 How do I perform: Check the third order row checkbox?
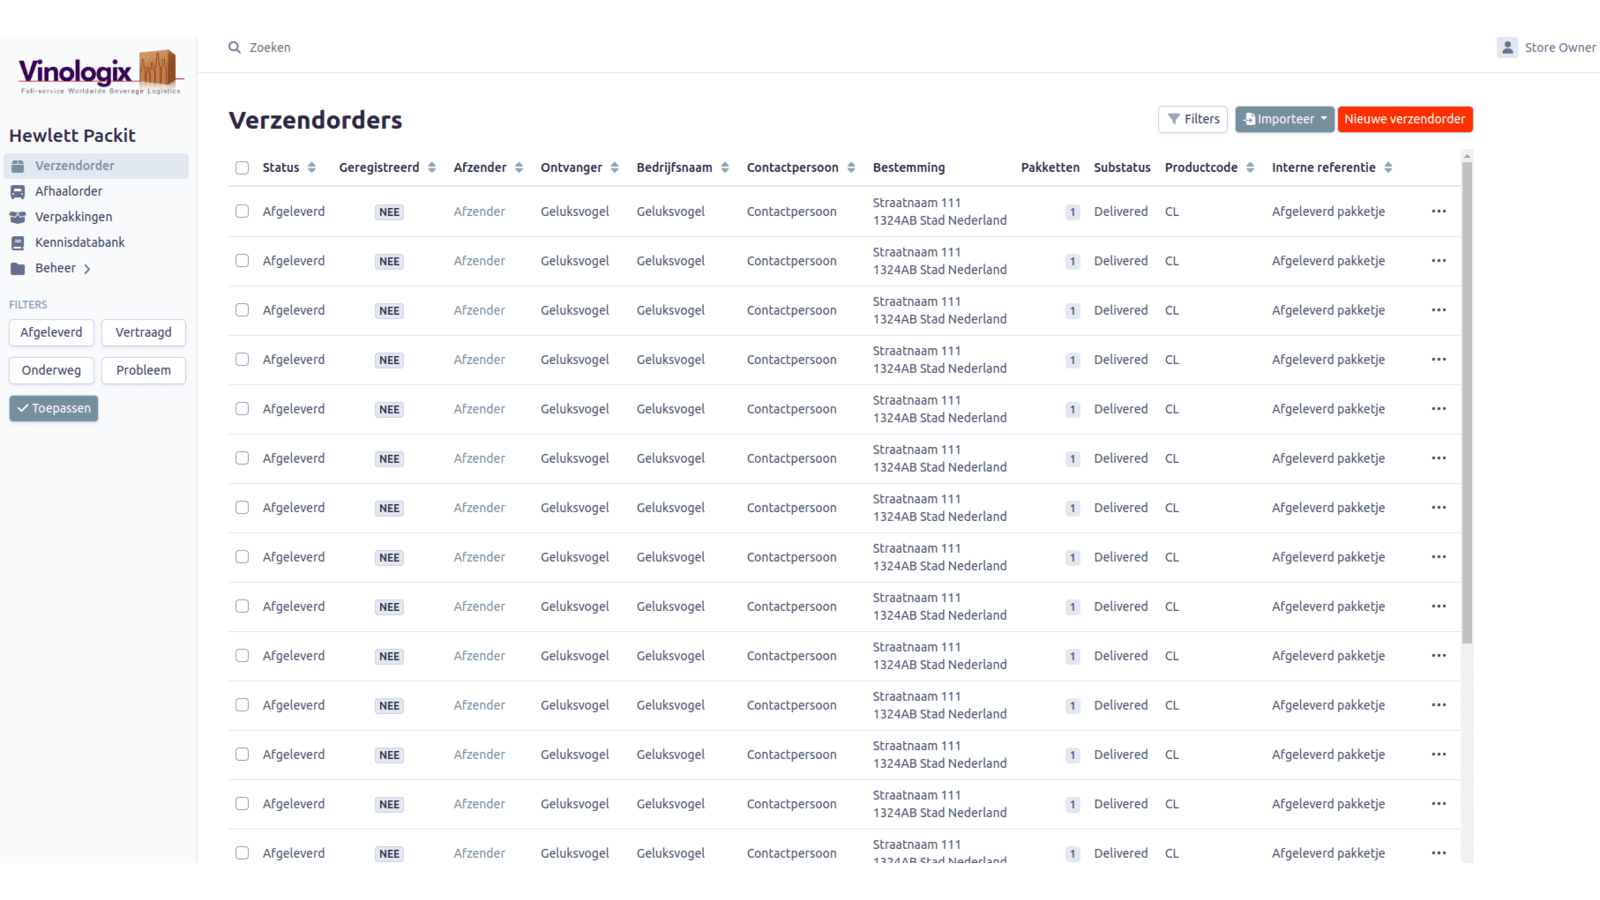click(242, 310)
